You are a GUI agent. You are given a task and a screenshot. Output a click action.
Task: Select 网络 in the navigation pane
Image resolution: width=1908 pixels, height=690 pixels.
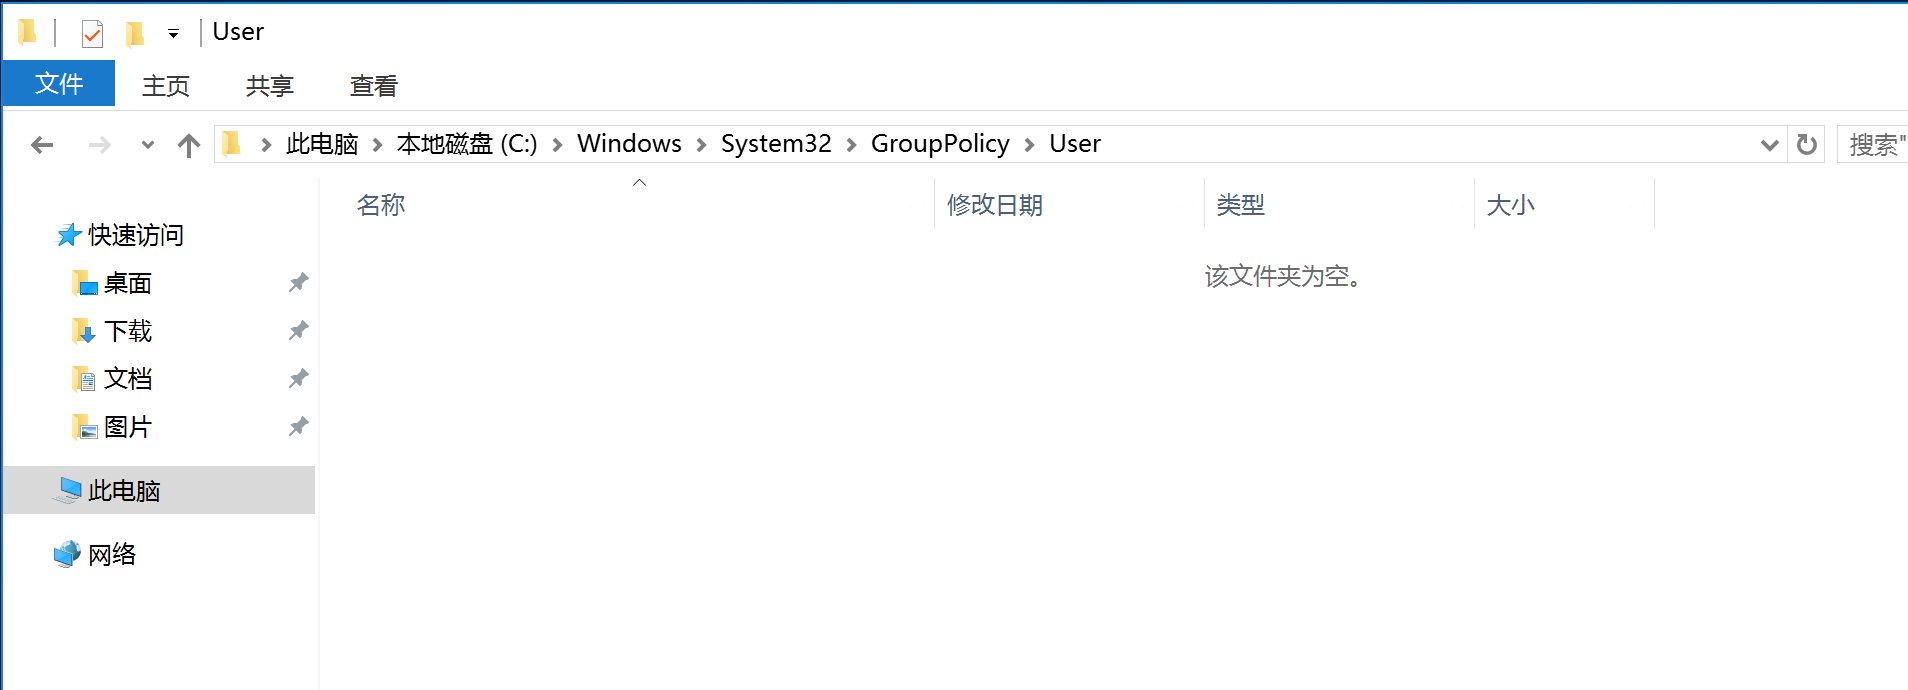click(112, 554)
